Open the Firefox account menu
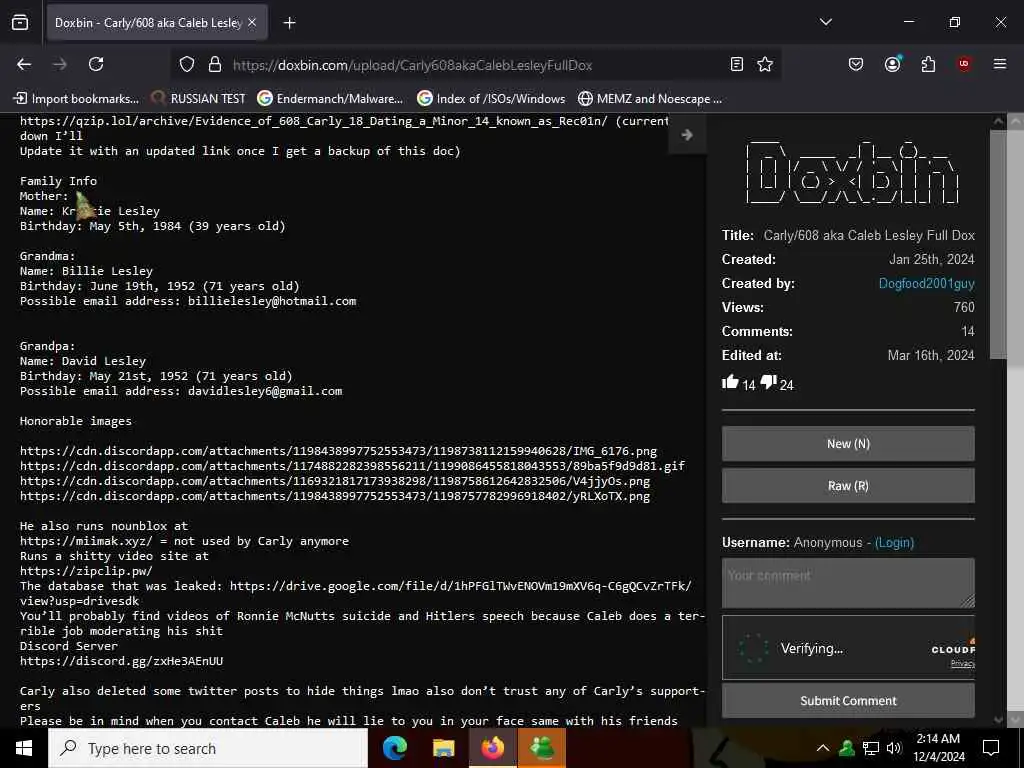The image size is (1024, 768). click(x=893, y=64)
